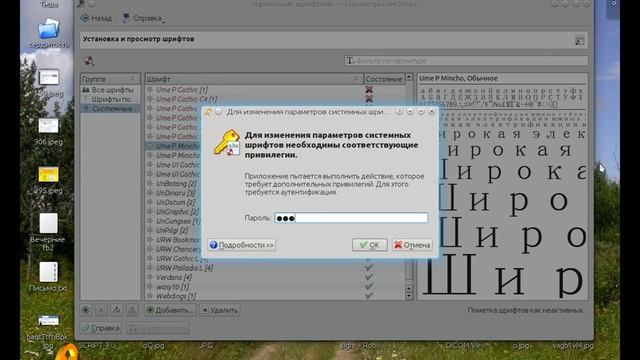640x360 pixels.
Task: Sort by the Состояние column header
Action: 384,79
